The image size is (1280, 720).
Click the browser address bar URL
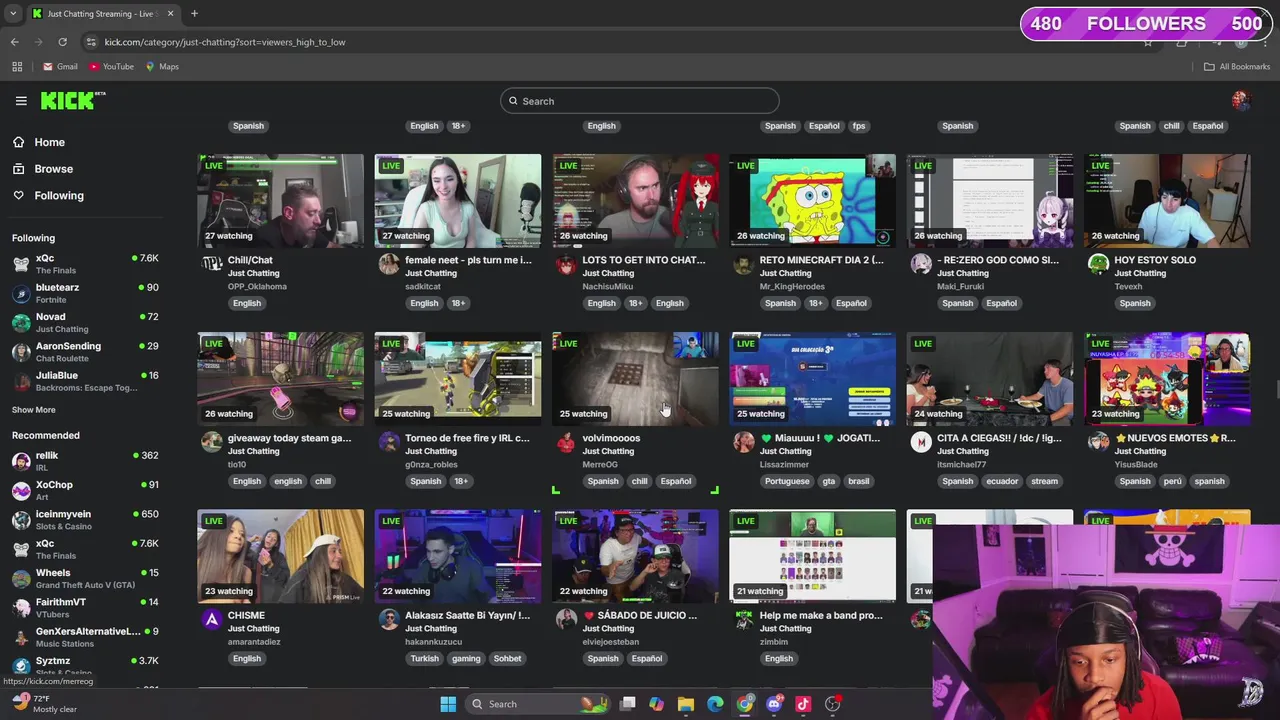coord(225,42)
